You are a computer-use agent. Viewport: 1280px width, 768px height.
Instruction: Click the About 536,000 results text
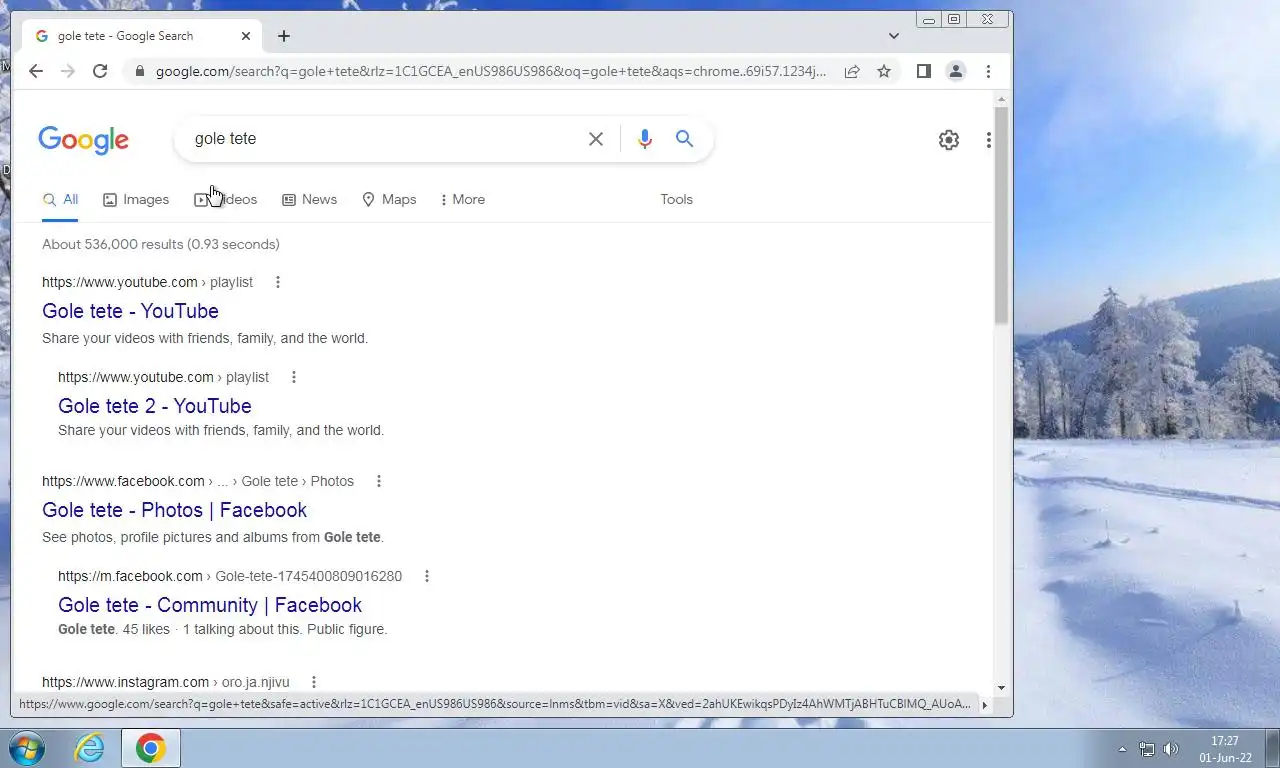click(161, 244)
